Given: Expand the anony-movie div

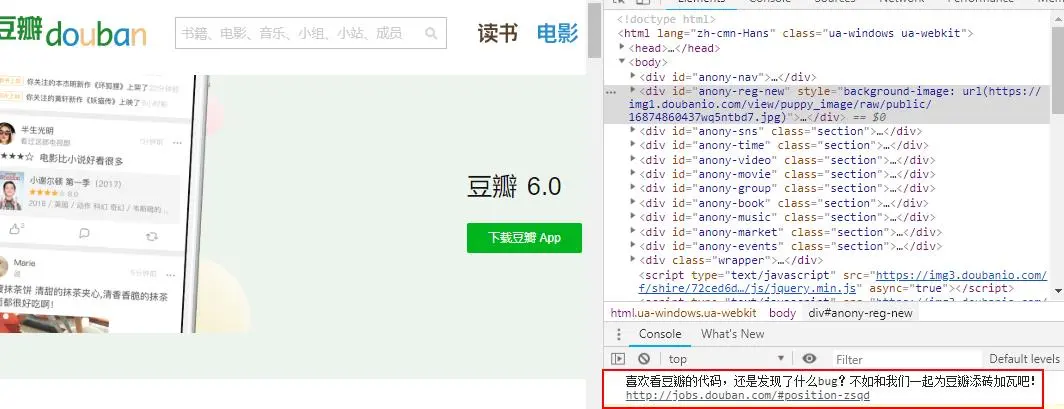Looking at the screenshot, I should point(634,174).
